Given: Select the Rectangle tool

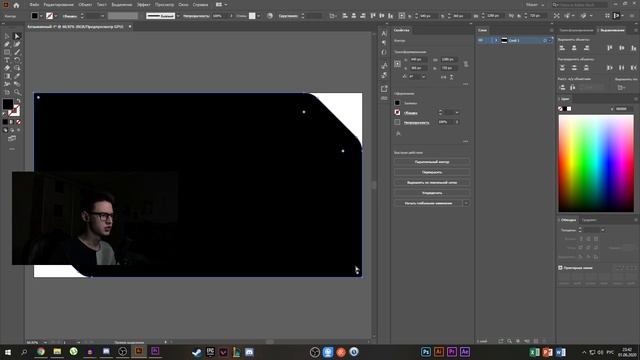Looking at the screenshot, I should click(x=7, y=52).
